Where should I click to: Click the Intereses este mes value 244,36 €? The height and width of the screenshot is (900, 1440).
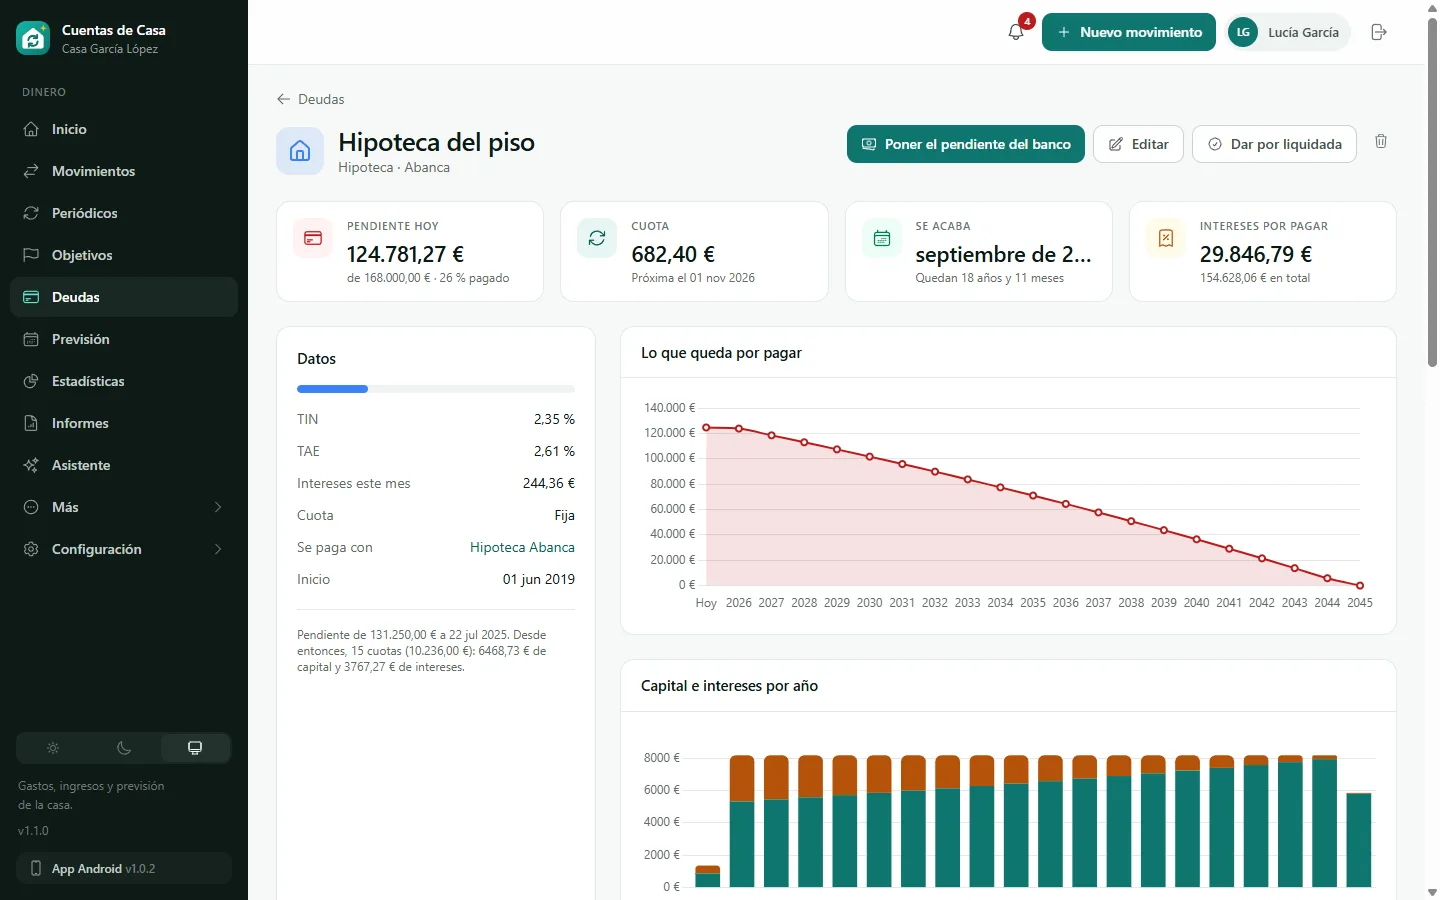click(x=549, y=483)
